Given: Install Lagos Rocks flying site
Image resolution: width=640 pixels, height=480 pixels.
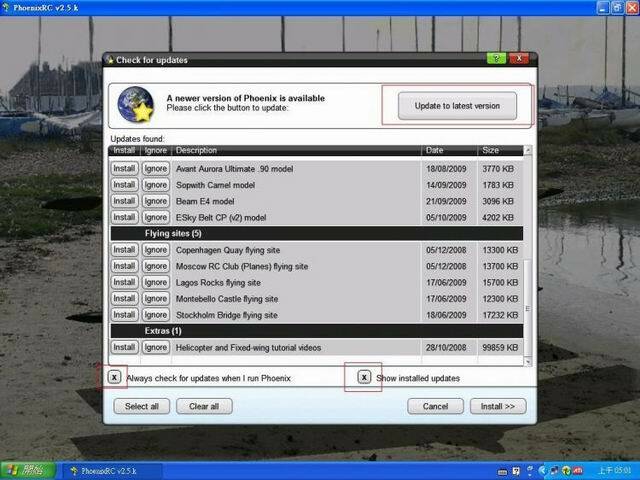Looking at the screenshot, I should click(124, 282).
